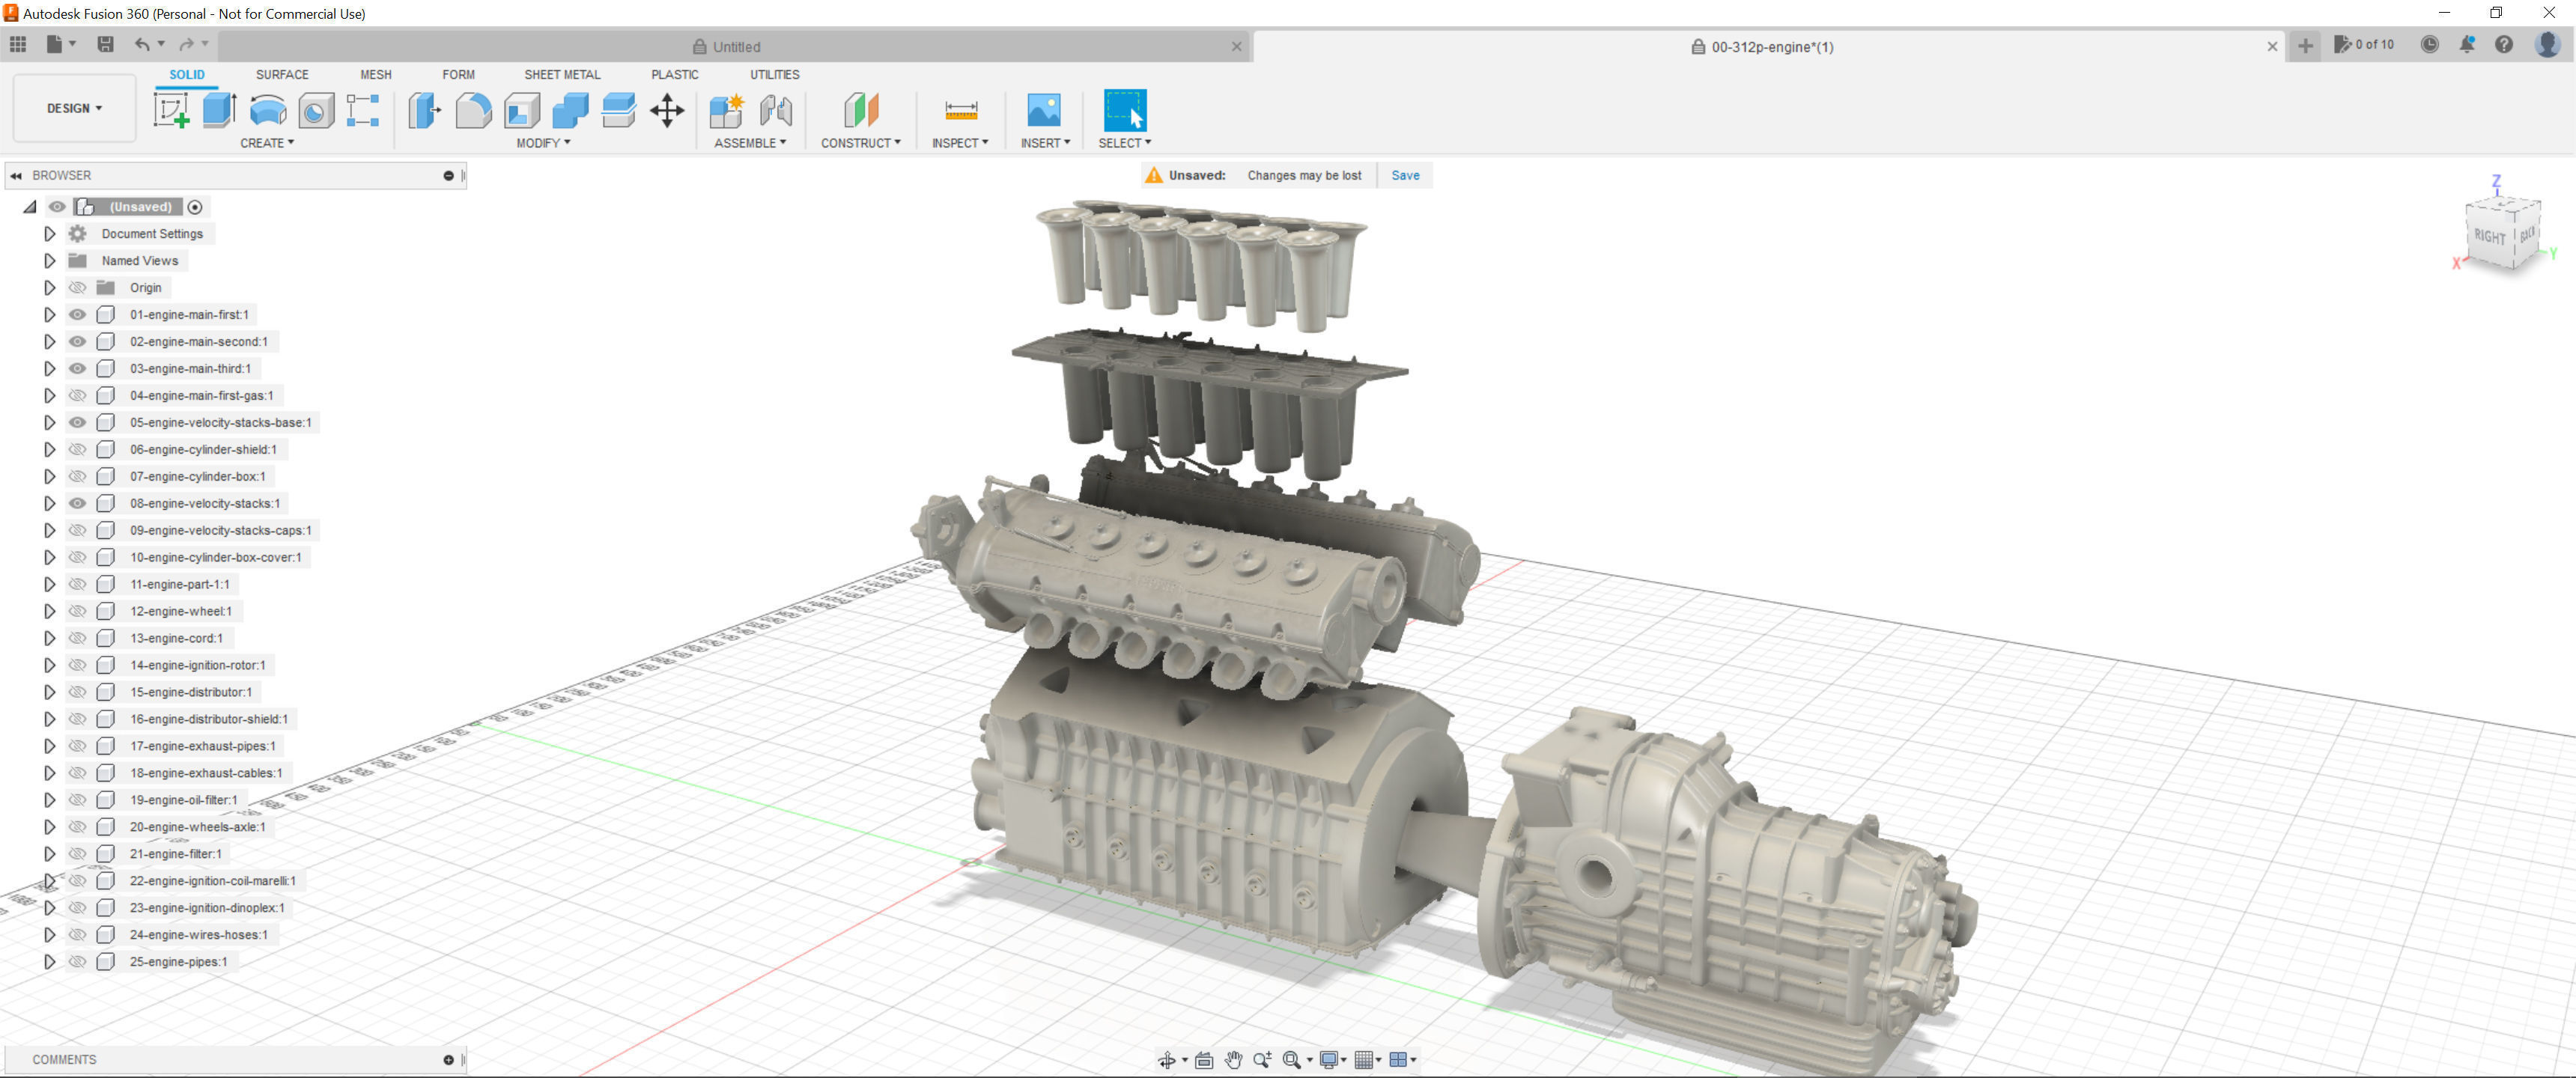Click the Orbit tool in navigation bar

click(1166, 1060)
